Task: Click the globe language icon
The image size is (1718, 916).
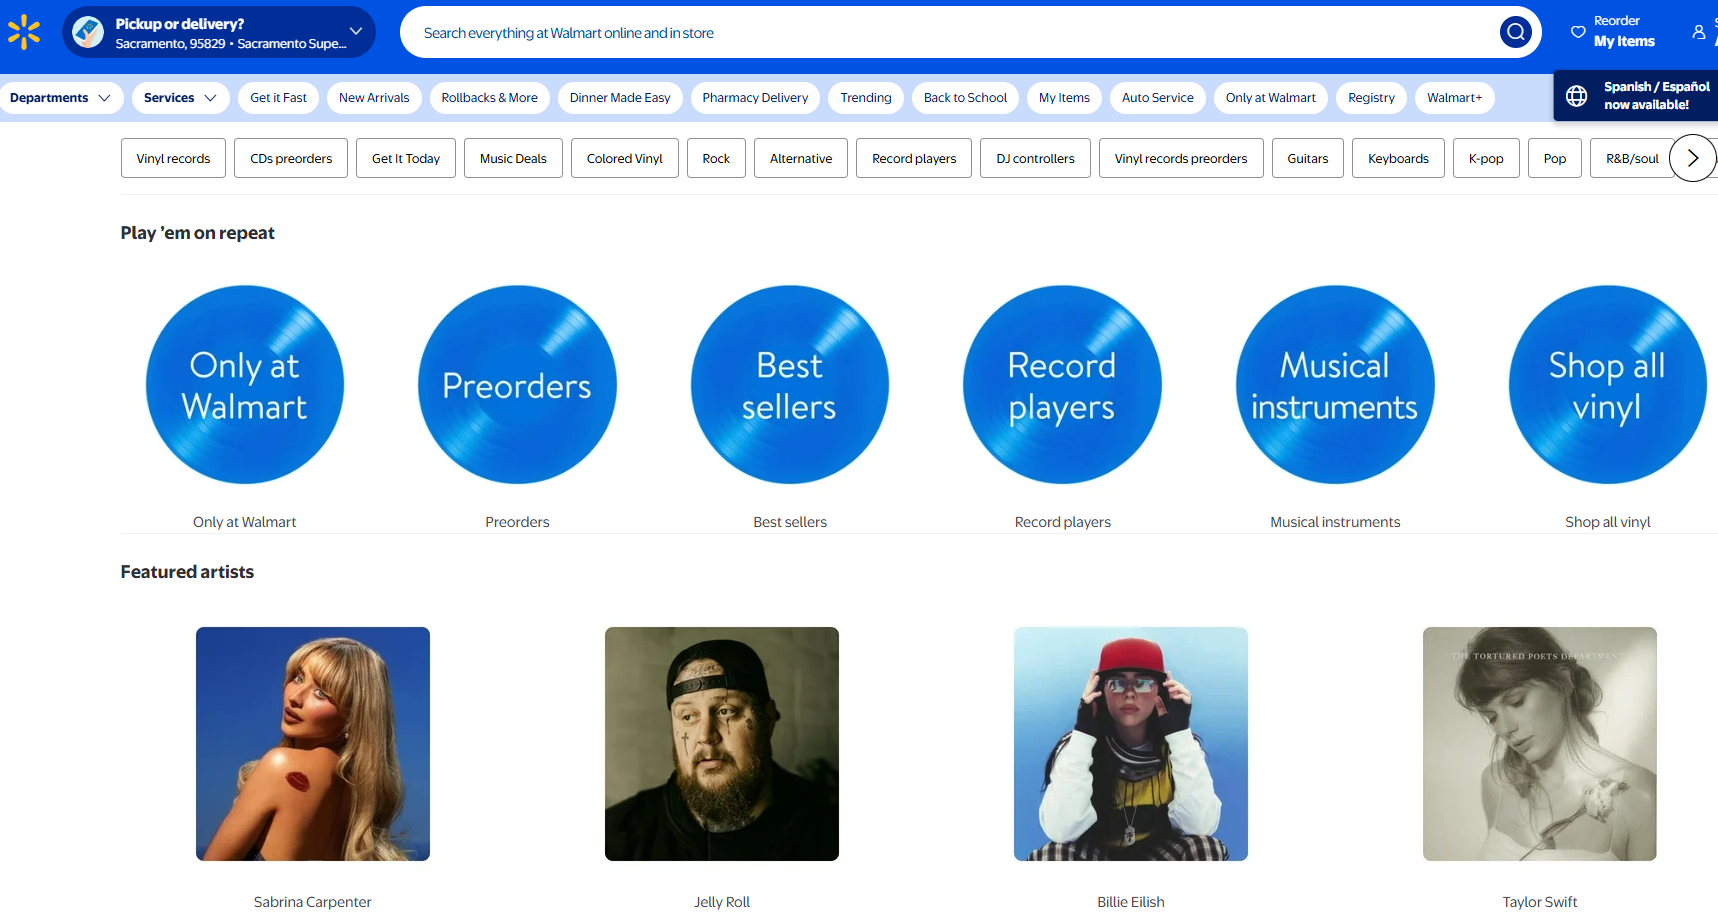Action: coord(1576,96)
